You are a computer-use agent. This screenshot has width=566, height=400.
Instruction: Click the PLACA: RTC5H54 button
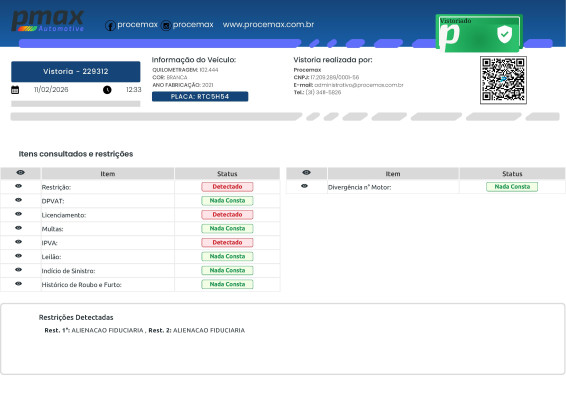(x=200, y=96)
